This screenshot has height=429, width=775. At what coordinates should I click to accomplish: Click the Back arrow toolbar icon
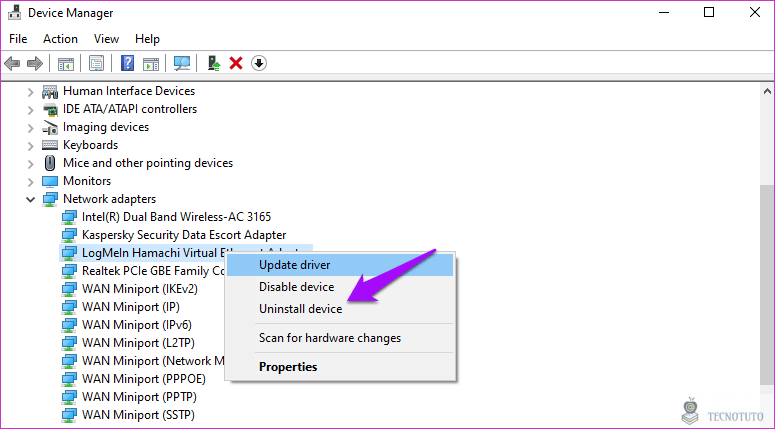(12, 63)
